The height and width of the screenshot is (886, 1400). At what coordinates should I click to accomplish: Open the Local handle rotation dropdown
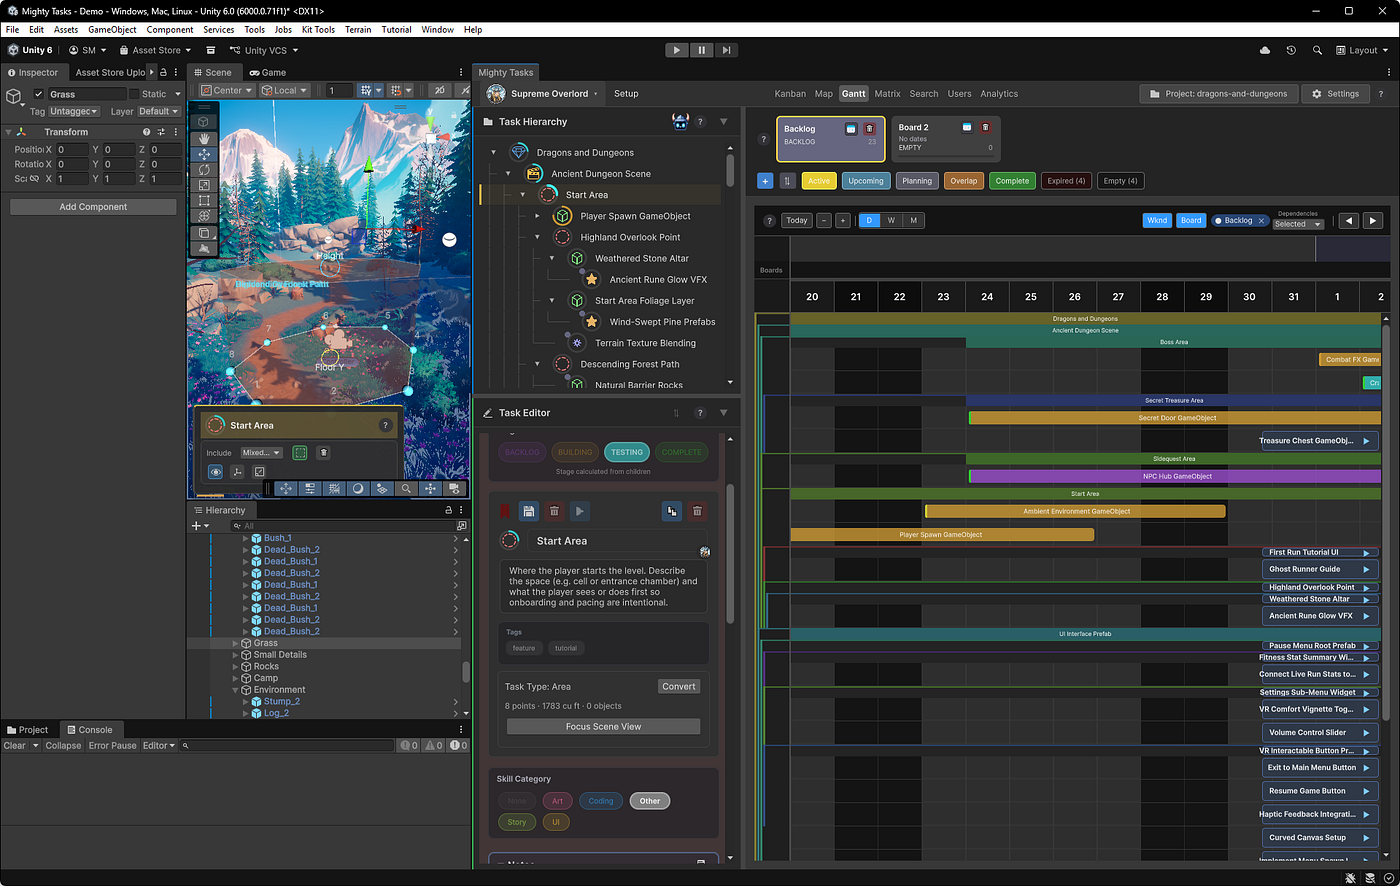click(x=284, y=90)
